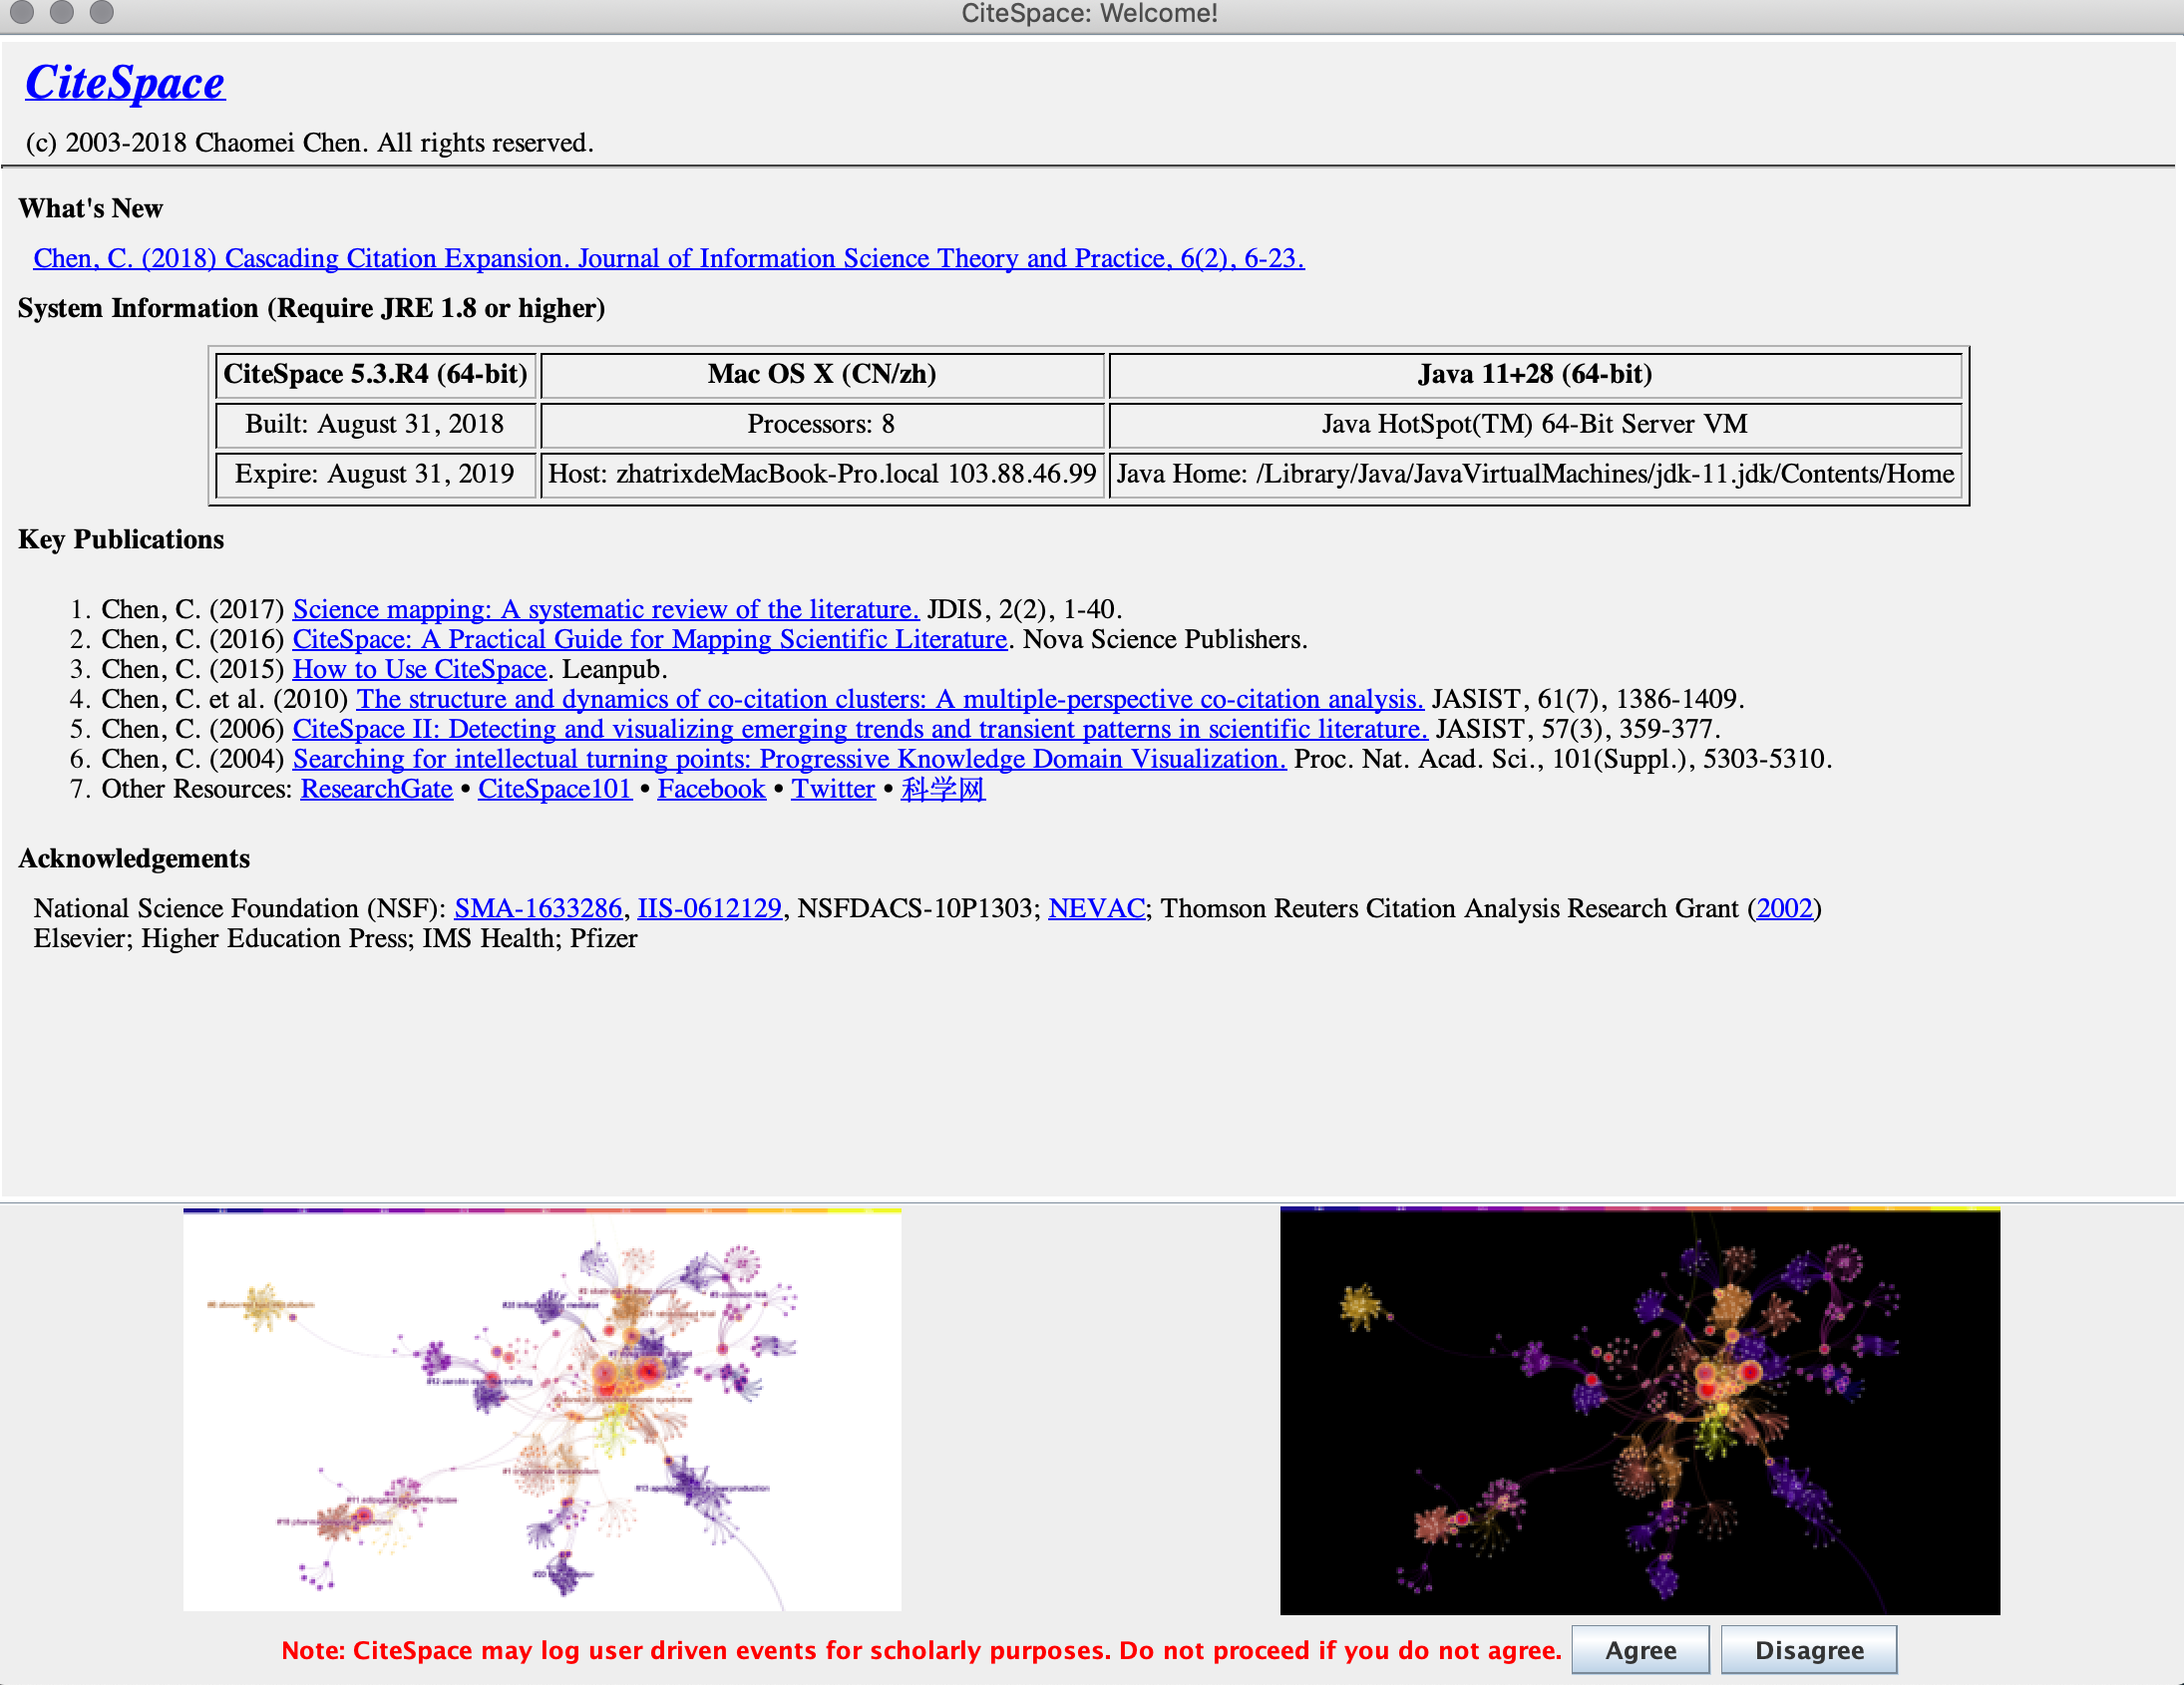Screen dimensions: 2184x1685
Task: Open How to Use CiteSpace link
Action: tap(419, 669)
